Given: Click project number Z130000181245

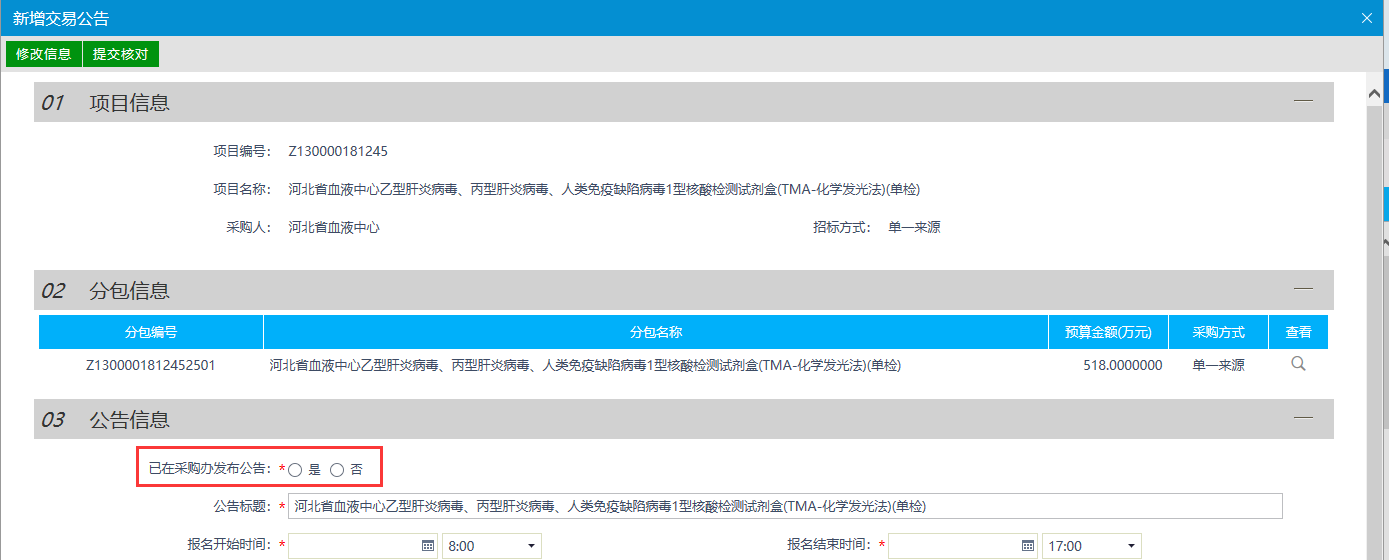Looking at the screenshot, I should click(x=338, y=152).
